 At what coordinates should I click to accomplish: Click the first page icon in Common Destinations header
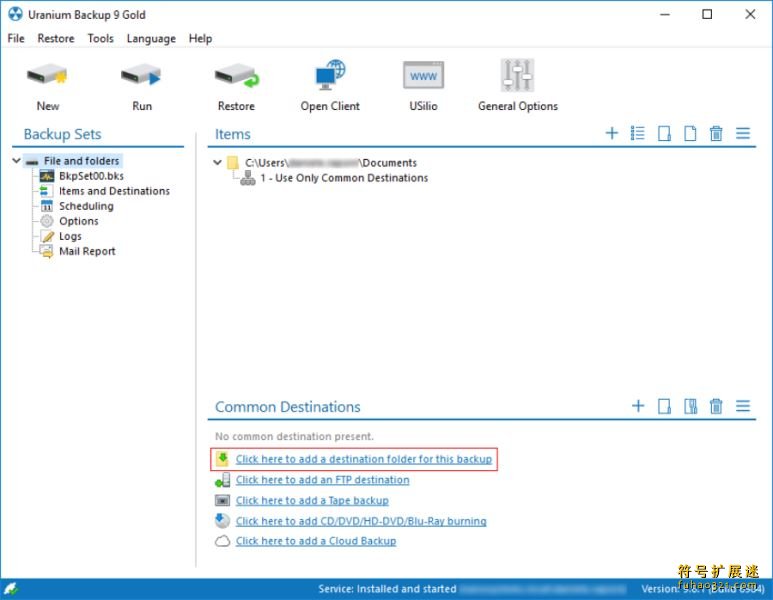pos(664,406)
